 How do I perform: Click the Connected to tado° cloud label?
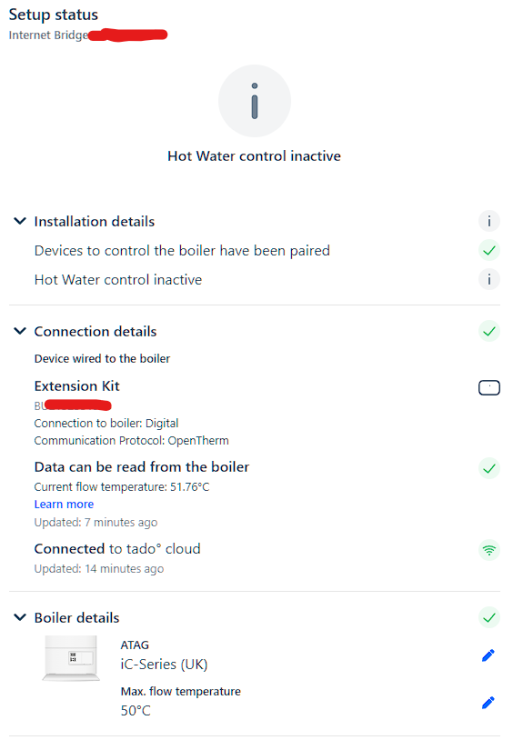point(117,549)
